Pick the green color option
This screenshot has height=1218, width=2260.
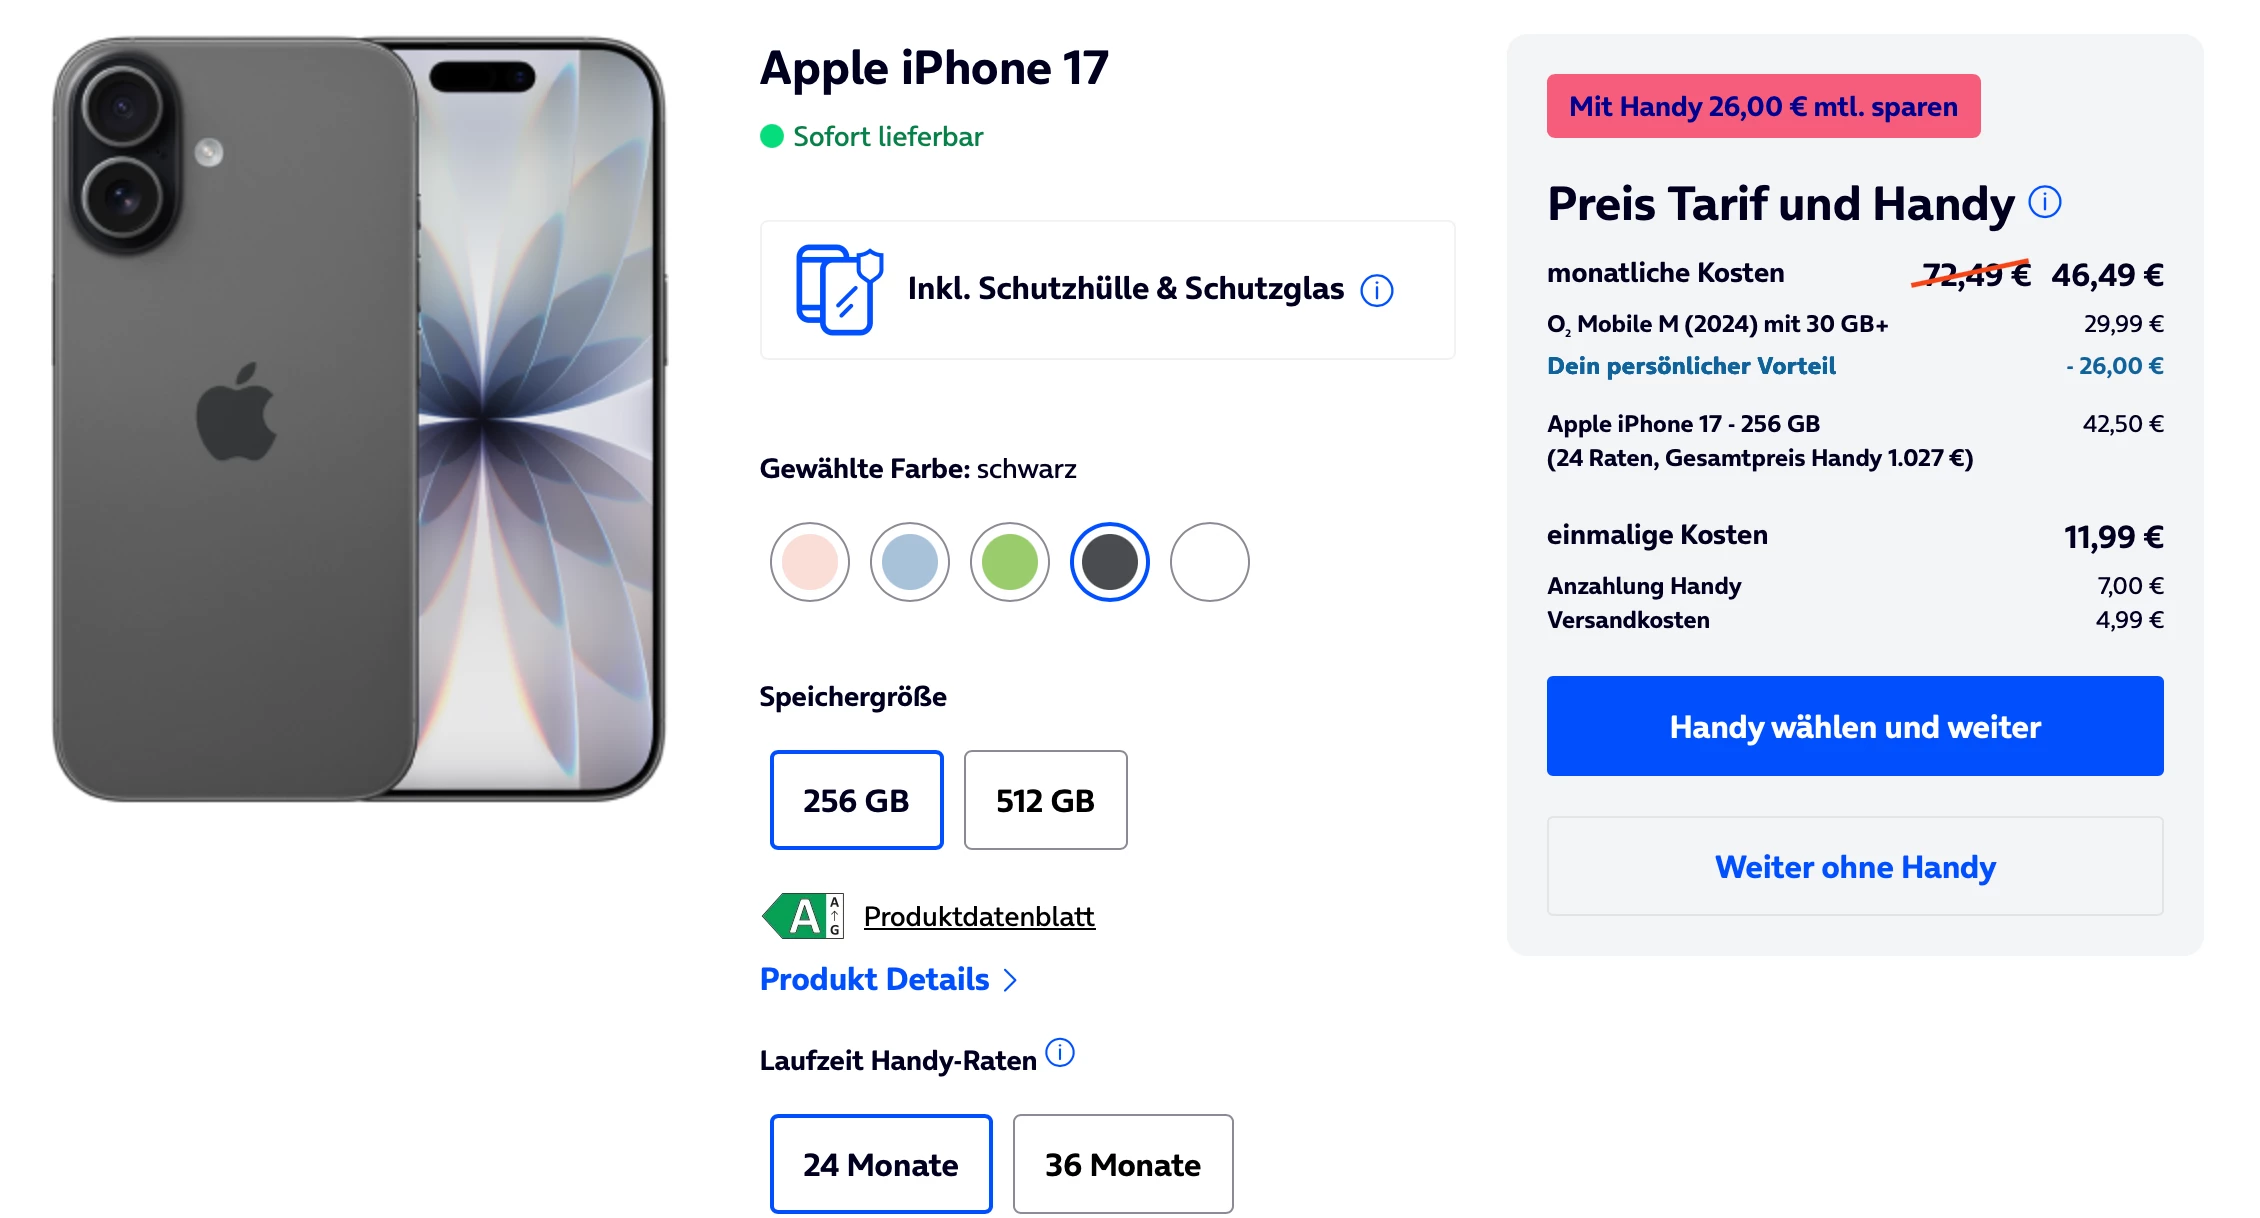(x=1010, y=562)
